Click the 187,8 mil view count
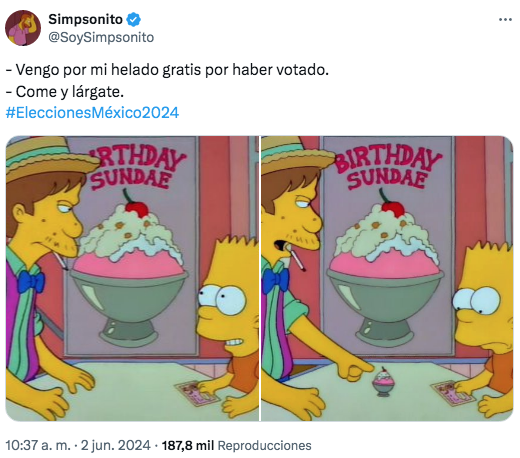 pos(188,445)
